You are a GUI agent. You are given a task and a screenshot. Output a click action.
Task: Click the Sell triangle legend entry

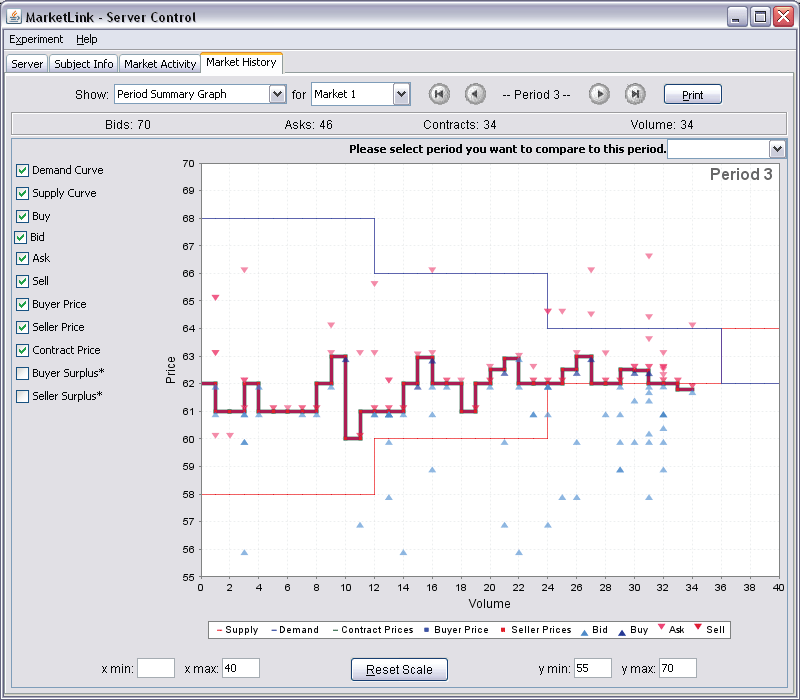[x=709, y=630]
